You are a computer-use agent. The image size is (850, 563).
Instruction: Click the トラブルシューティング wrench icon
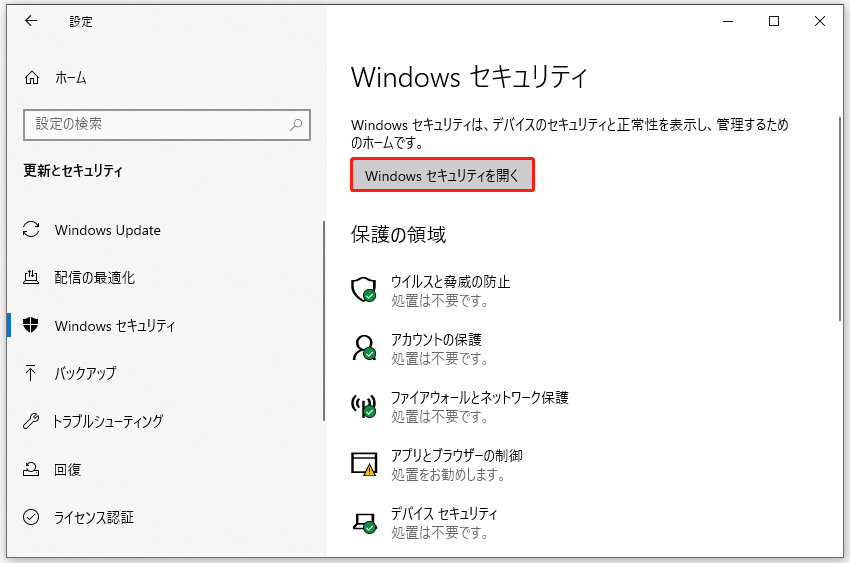pyautogui.click(x=31, y=421)
